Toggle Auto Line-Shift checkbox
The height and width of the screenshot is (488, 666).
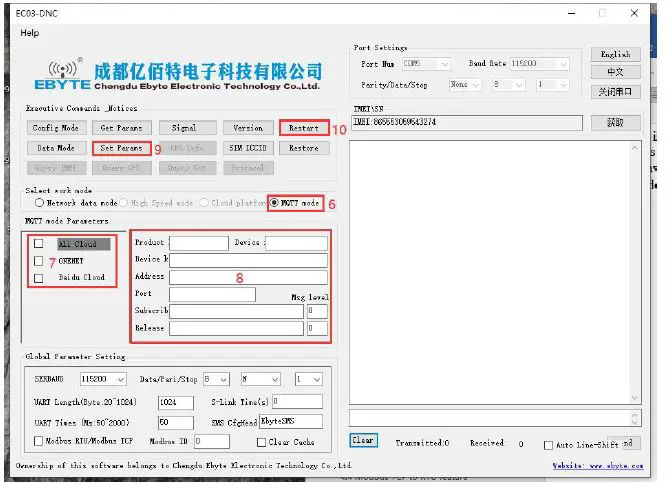[x=548, y=445]
